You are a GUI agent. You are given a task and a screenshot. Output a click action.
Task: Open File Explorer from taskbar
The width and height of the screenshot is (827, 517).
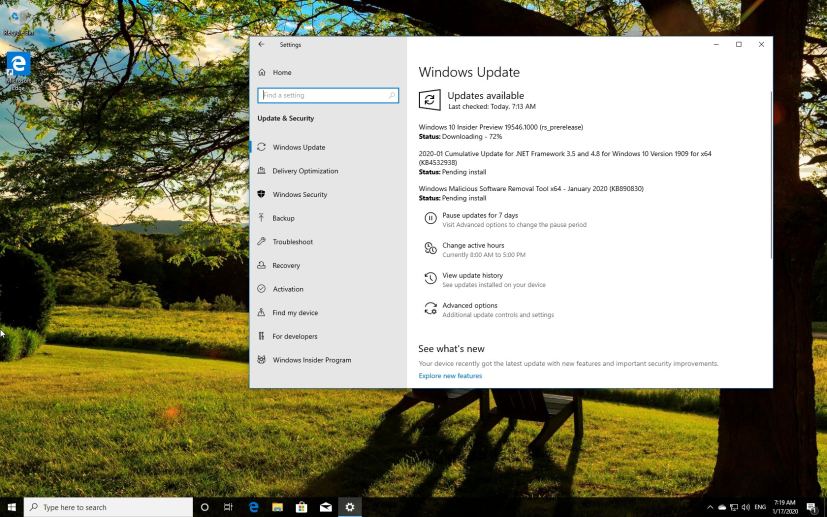click(x=277, y=507)
